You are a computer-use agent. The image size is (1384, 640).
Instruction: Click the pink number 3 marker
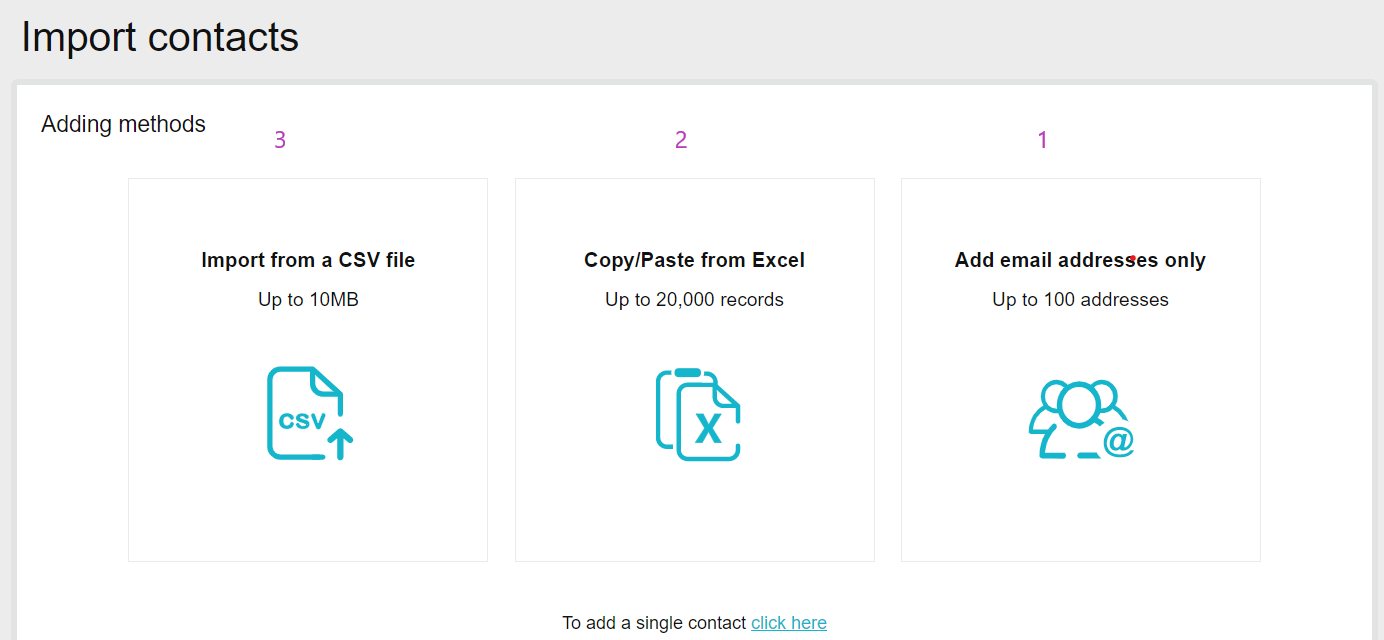pos(280,139)
